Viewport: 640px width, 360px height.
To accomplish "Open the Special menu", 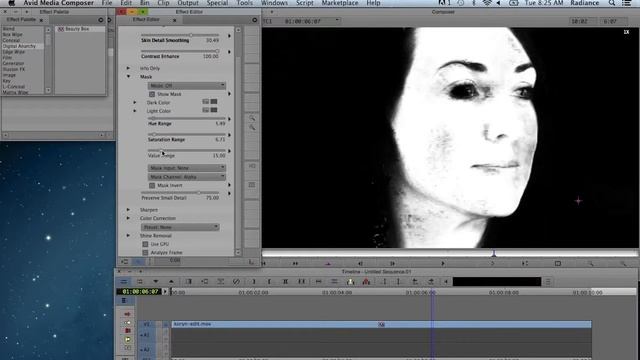I will 217,3.
